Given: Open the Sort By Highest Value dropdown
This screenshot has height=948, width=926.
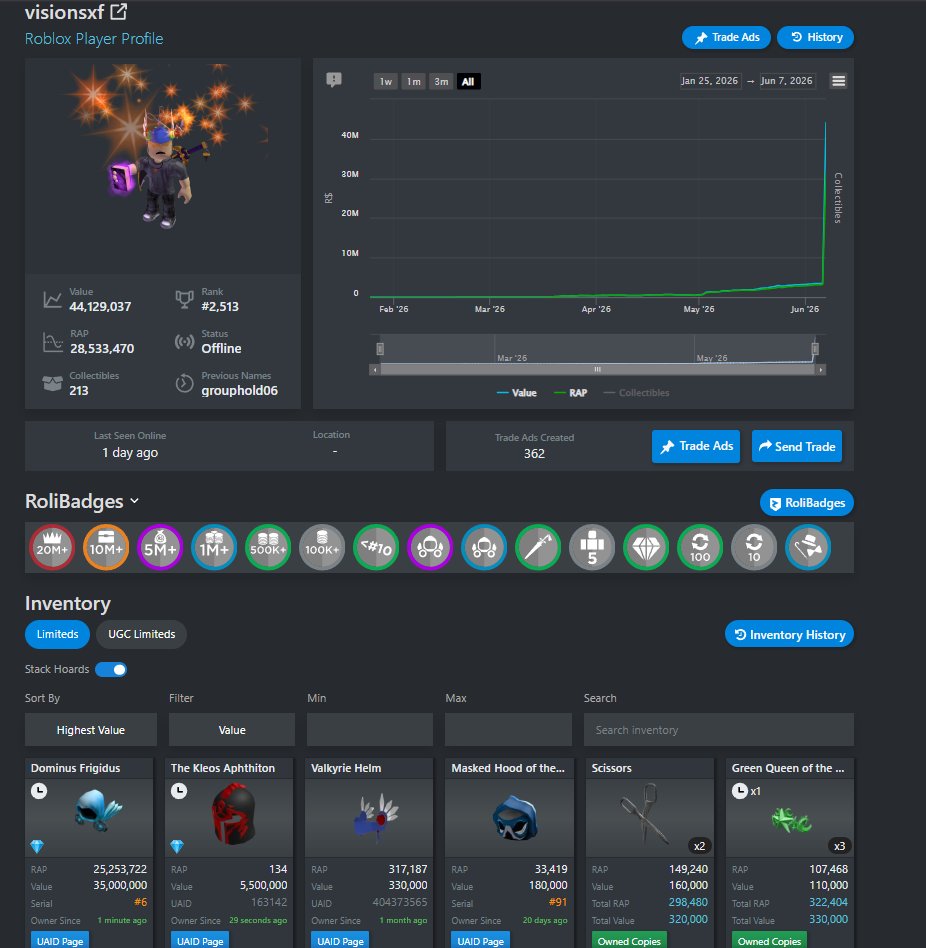Looking at the screenshot, I should coord(91,730).
